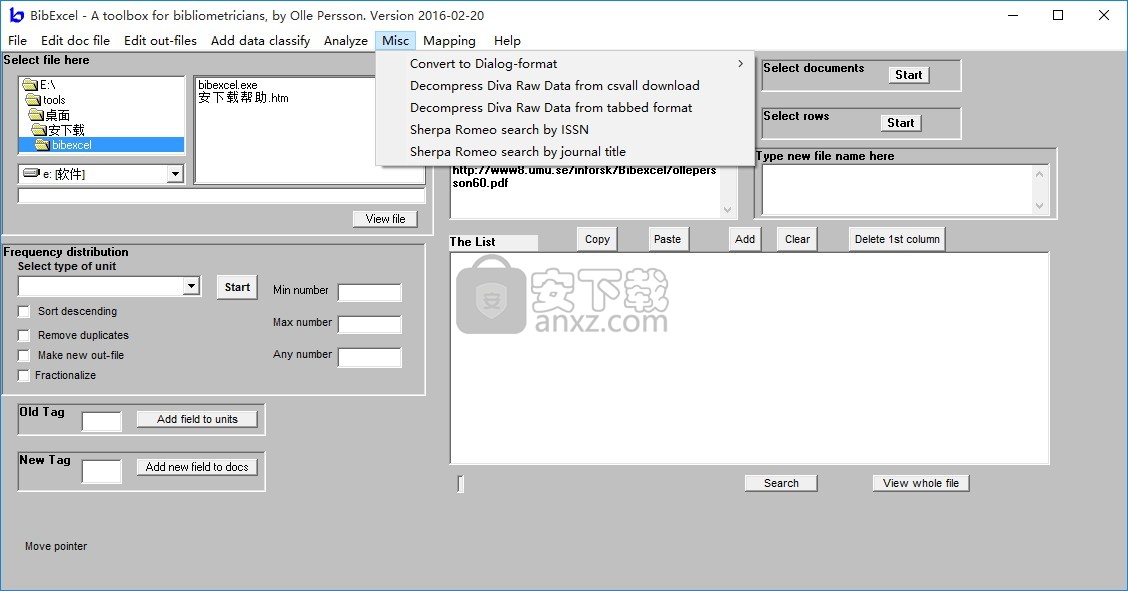The image size is (1128, 591).
Task: Click Add new field to docs button
Action: pos(197,467)
